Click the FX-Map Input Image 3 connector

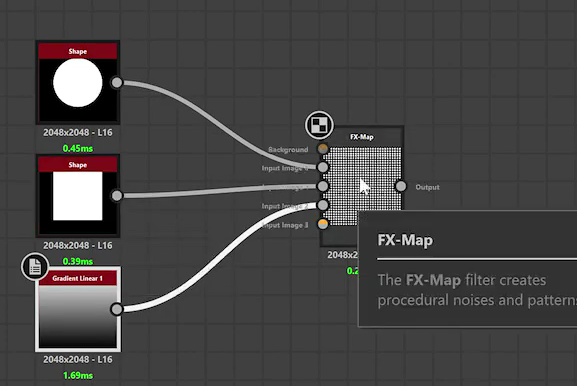coord(323,224)
